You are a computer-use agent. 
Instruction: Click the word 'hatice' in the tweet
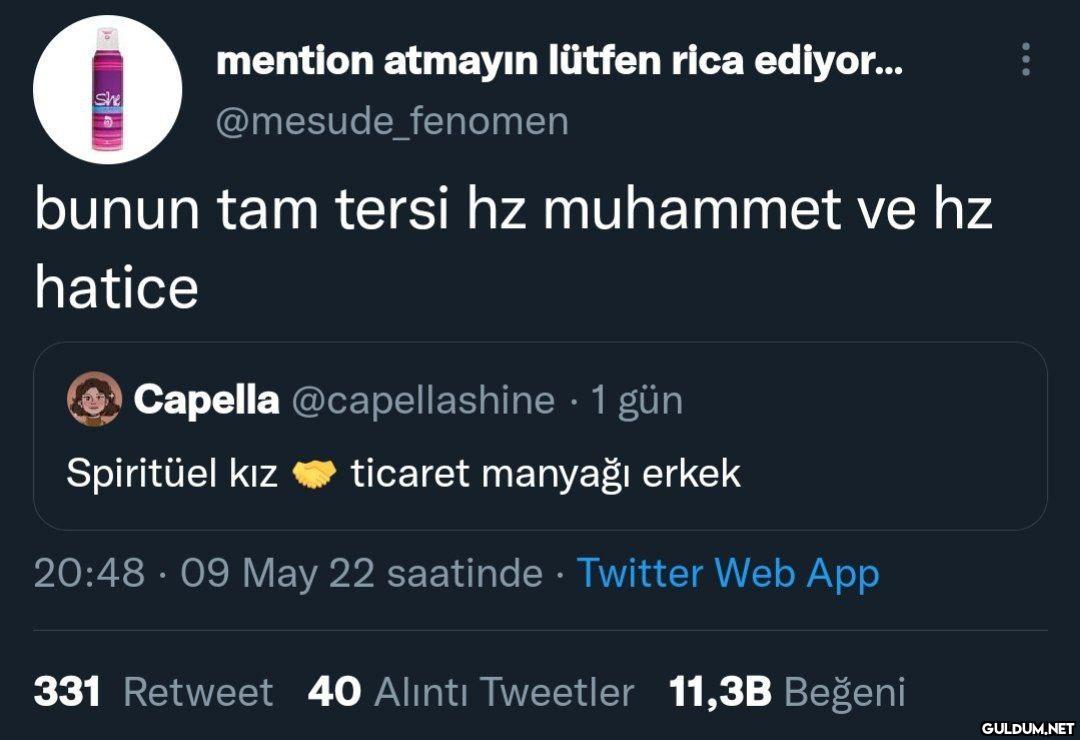pos(116,288)
